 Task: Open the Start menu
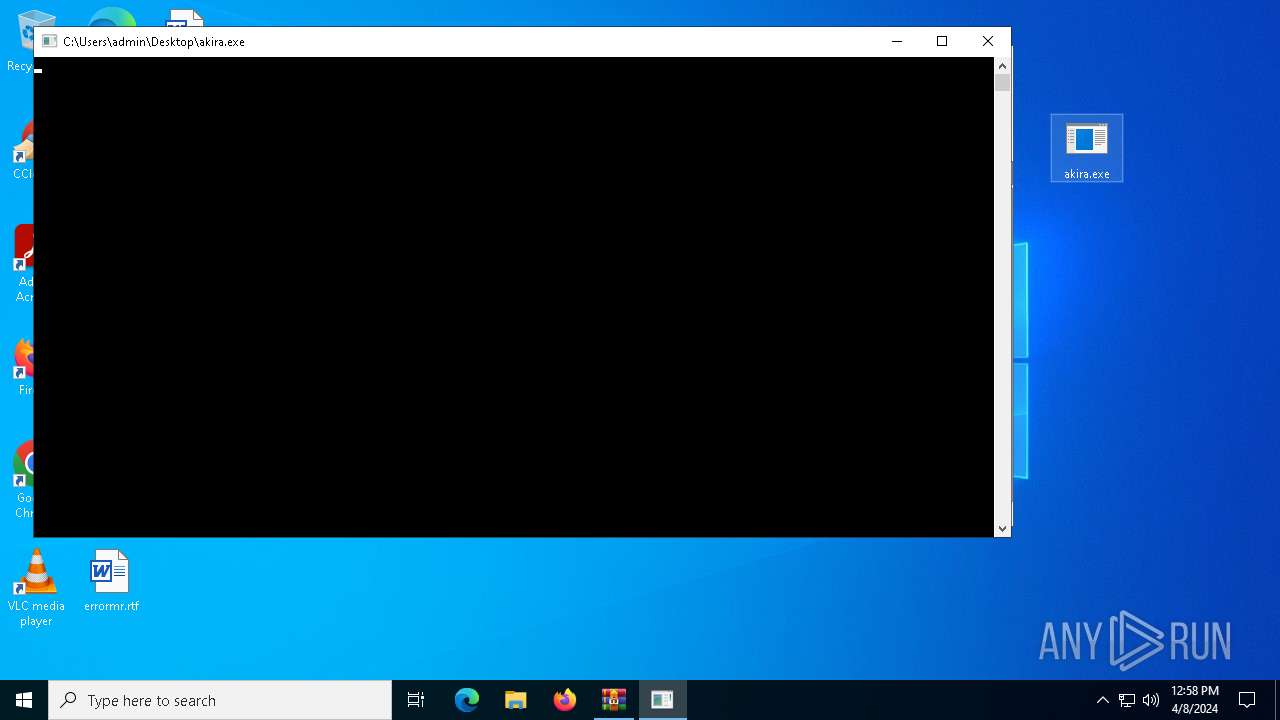pyautogui.click(x=24, y=700)
